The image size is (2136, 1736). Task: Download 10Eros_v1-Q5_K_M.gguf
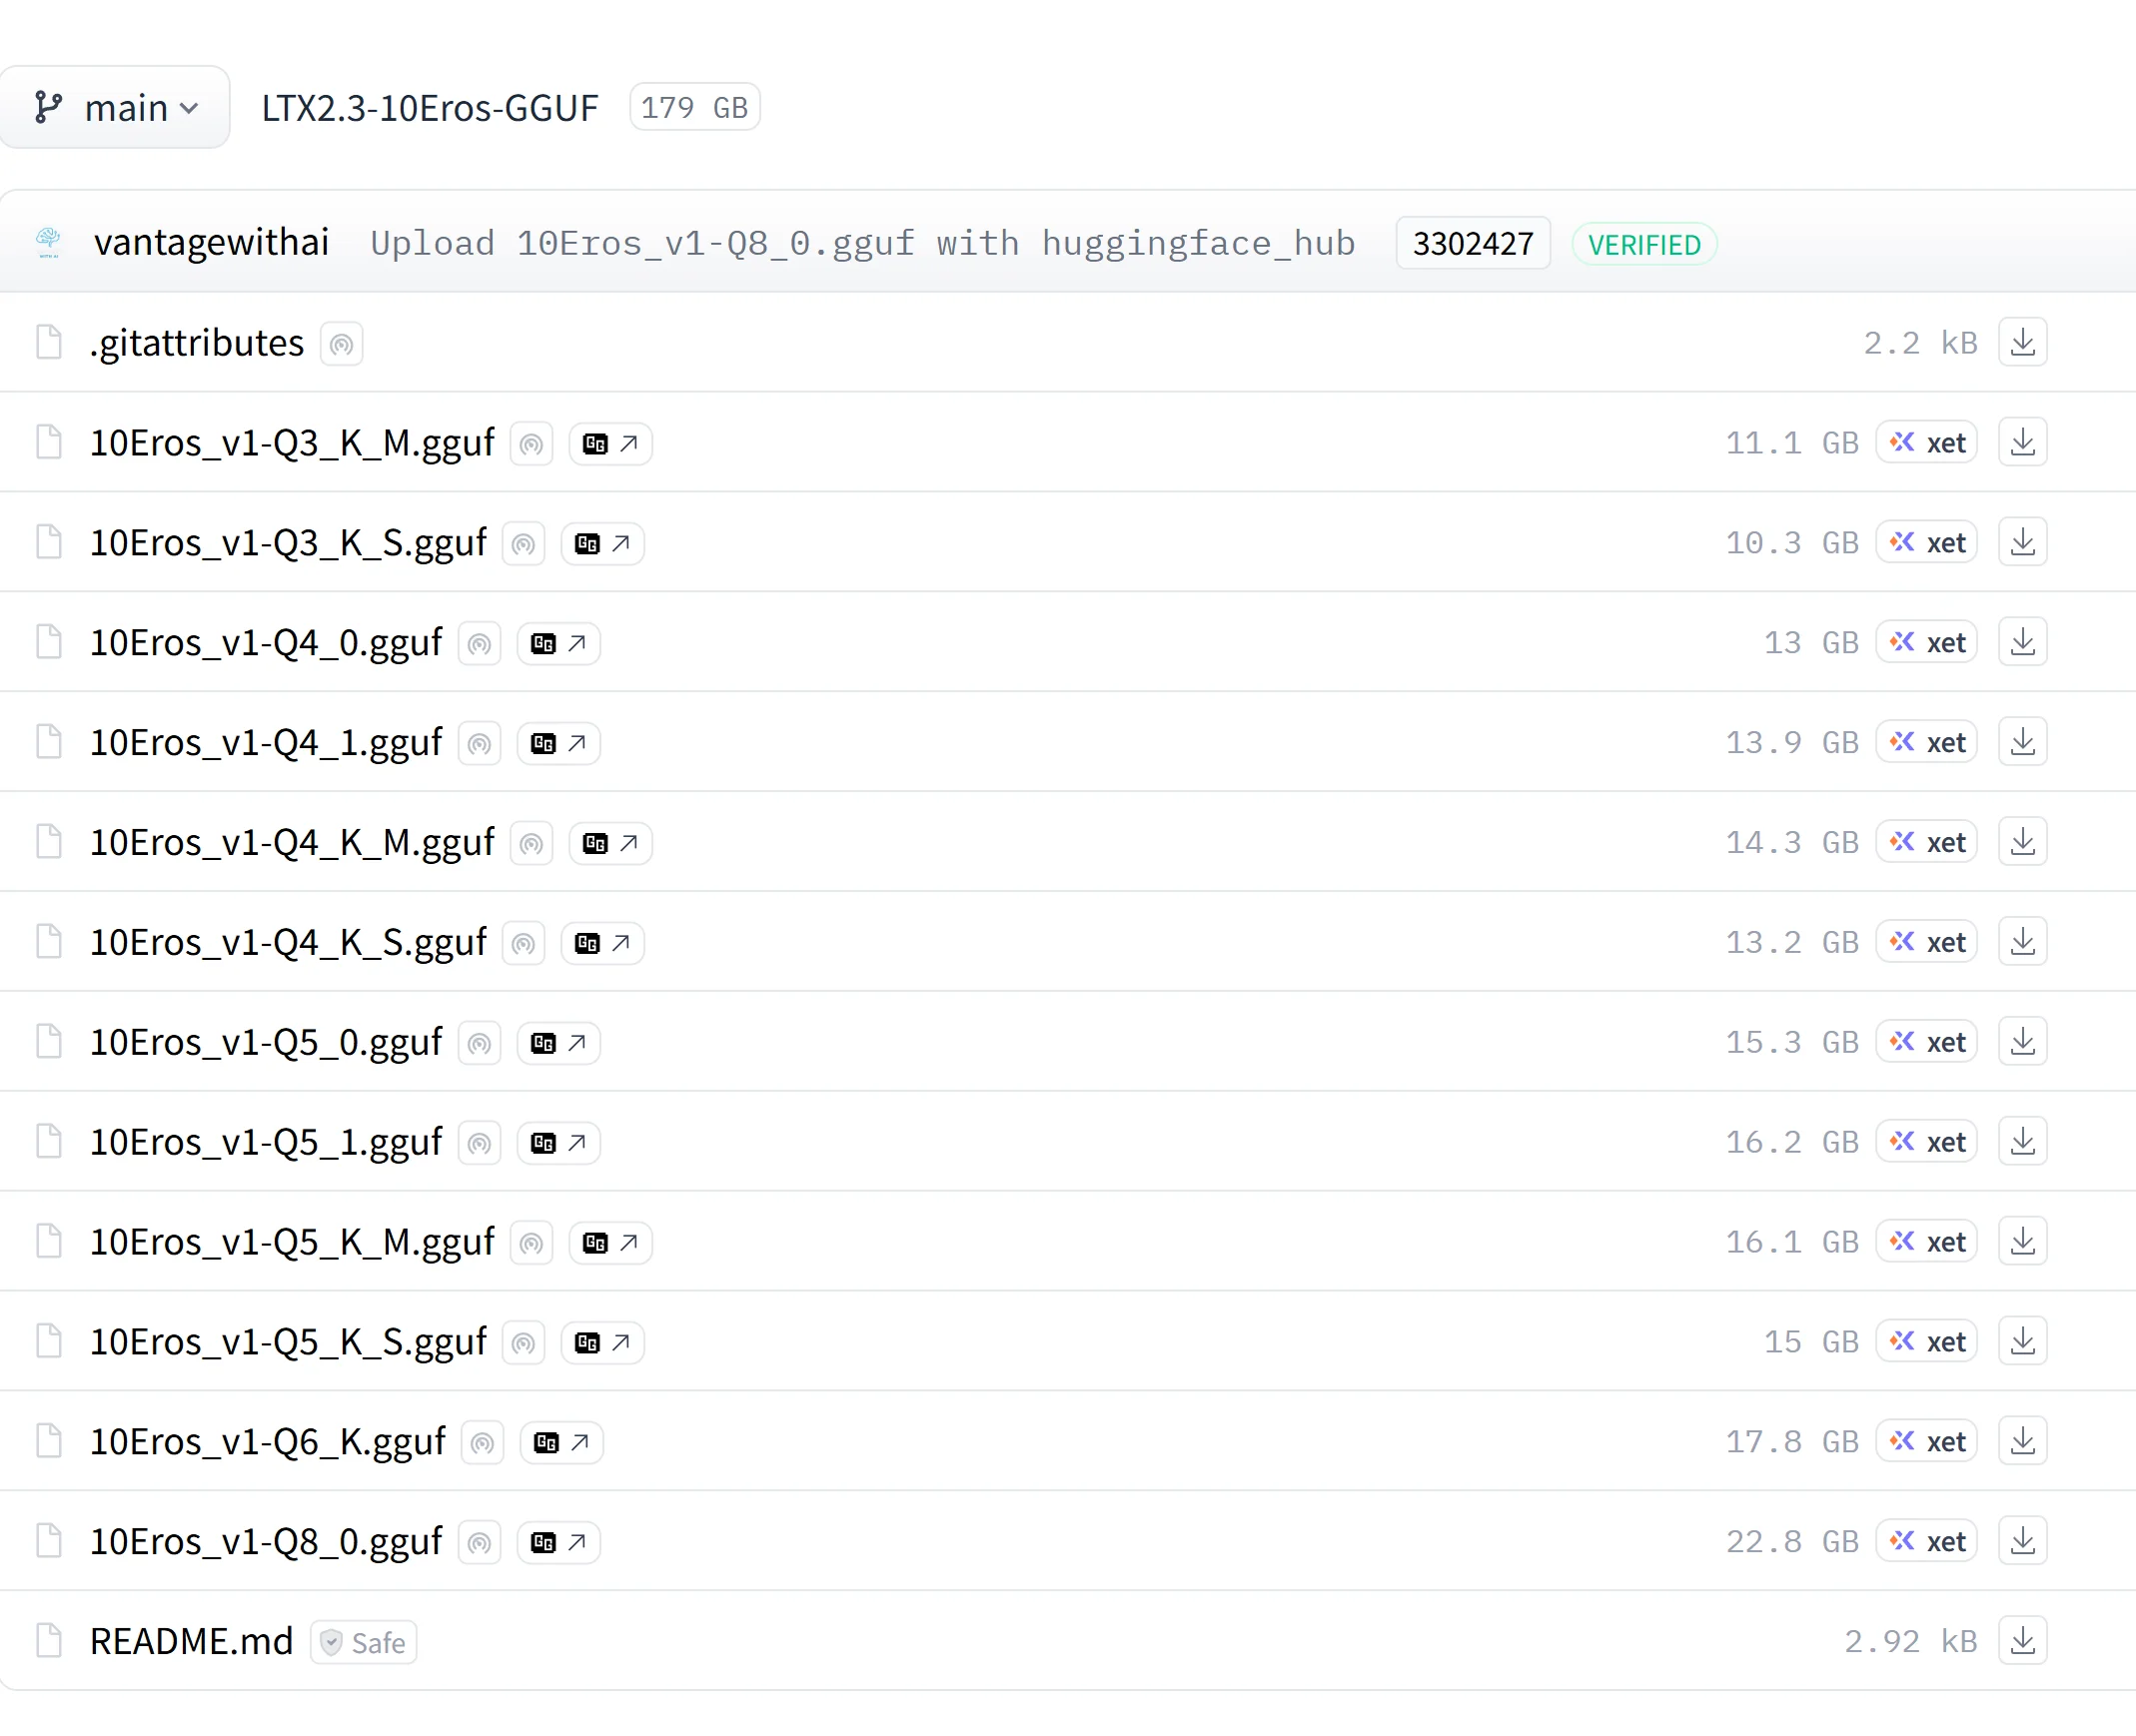click(2023, 1242)
